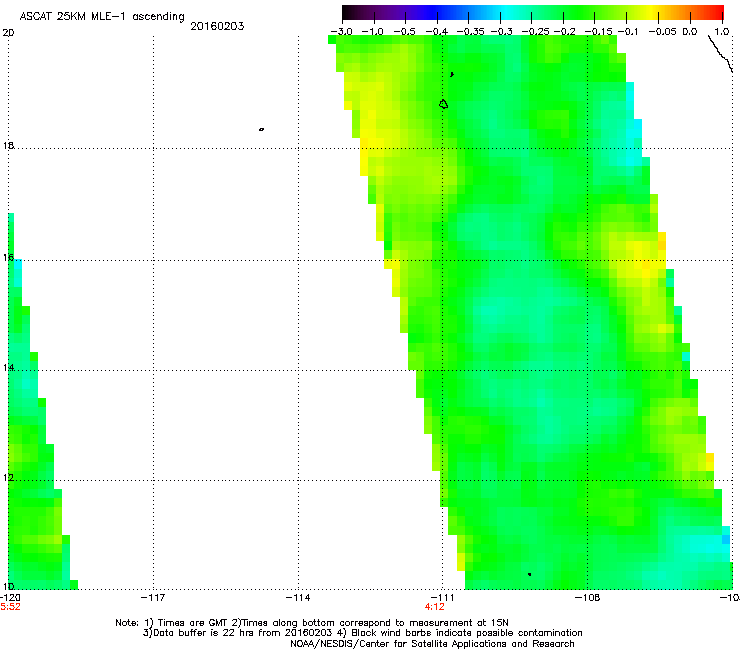The width and height of the screenshot is (740, 650).
Task: Click the red time stamp "4:12"
Action: (x=435, y=607)
